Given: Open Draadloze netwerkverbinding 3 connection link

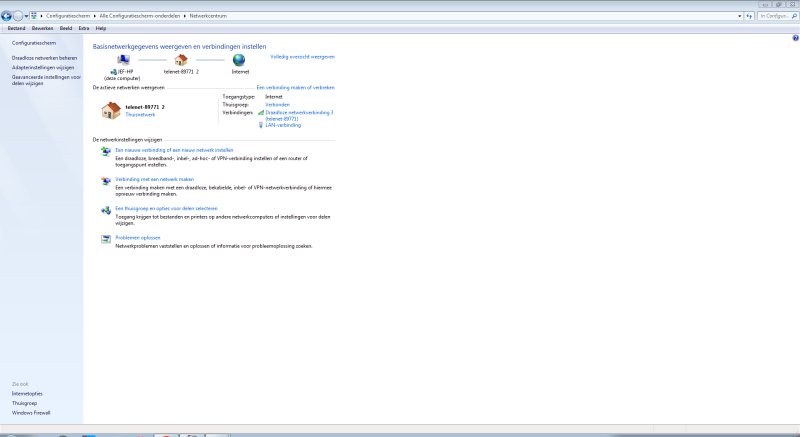Looking at the screenshot, I should point(299,113).
